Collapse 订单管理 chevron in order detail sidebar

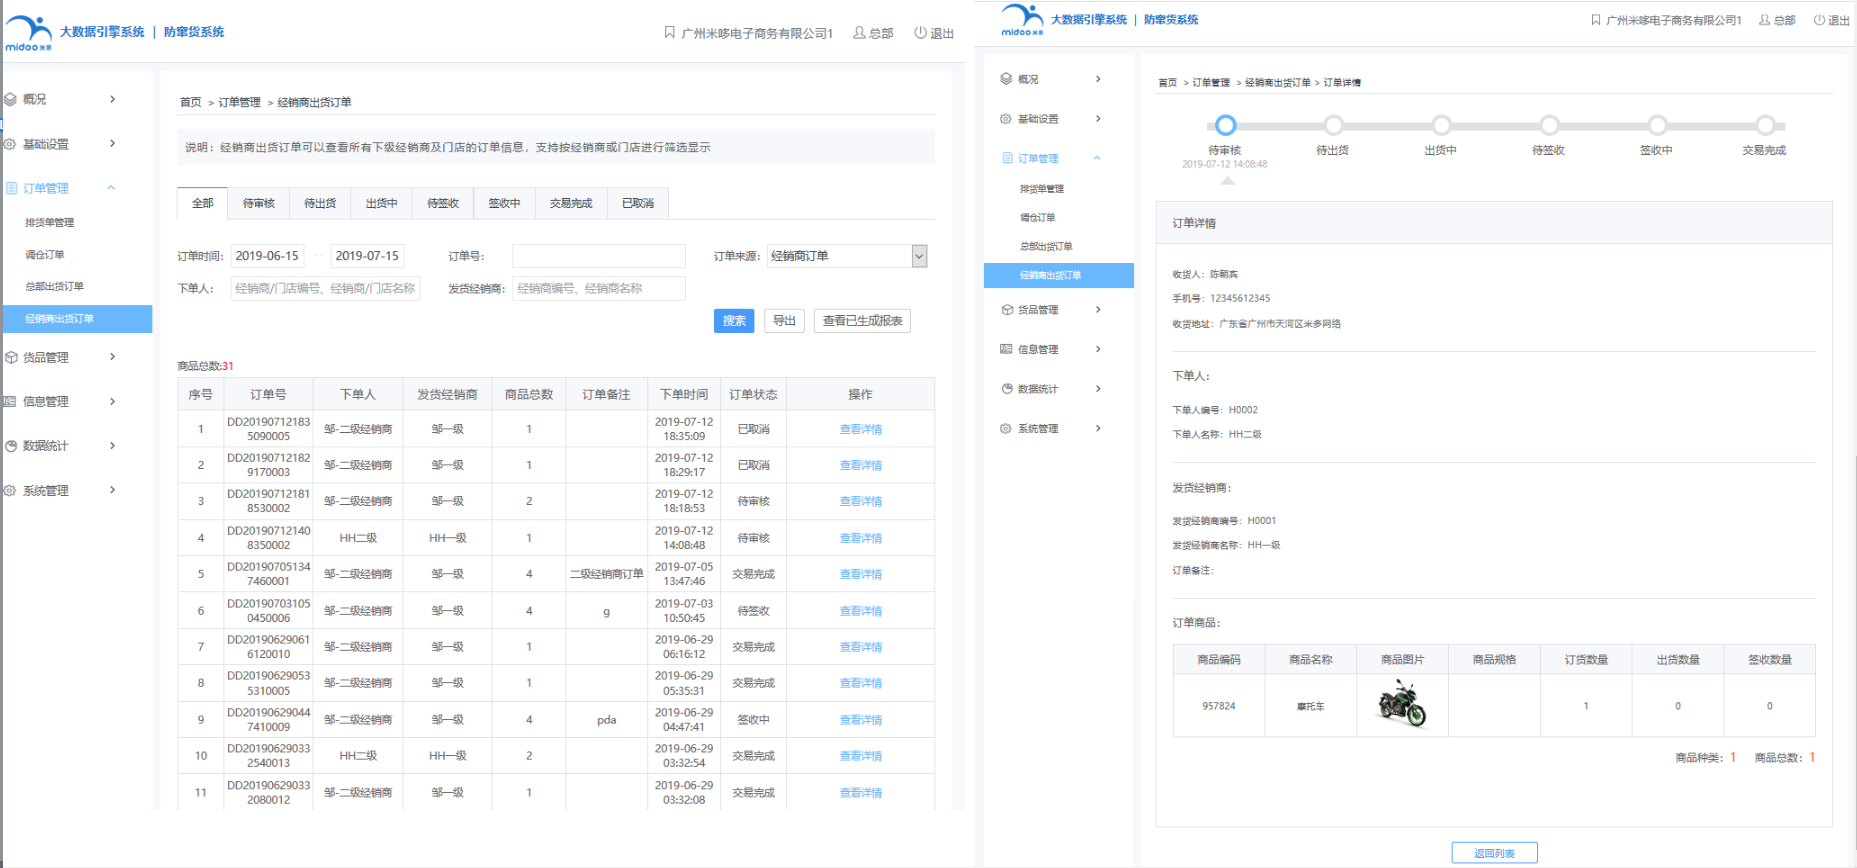(x=1097, y=158)
